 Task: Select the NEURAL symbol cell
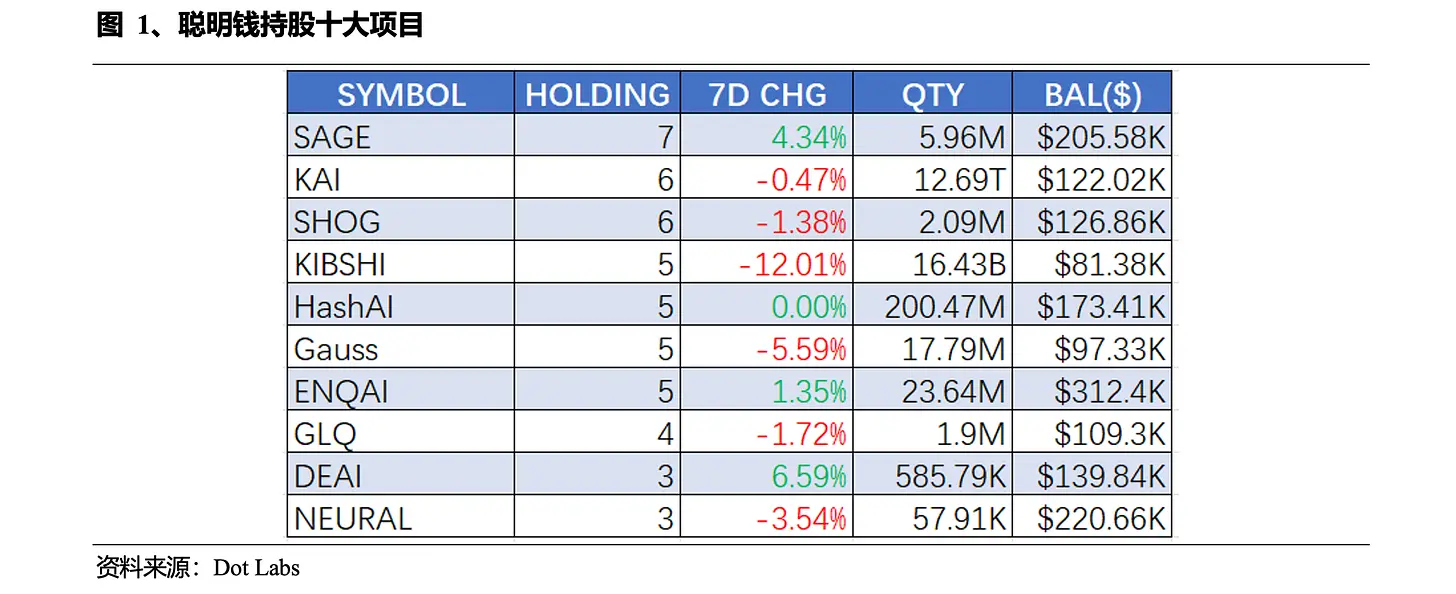click(401, 518)
